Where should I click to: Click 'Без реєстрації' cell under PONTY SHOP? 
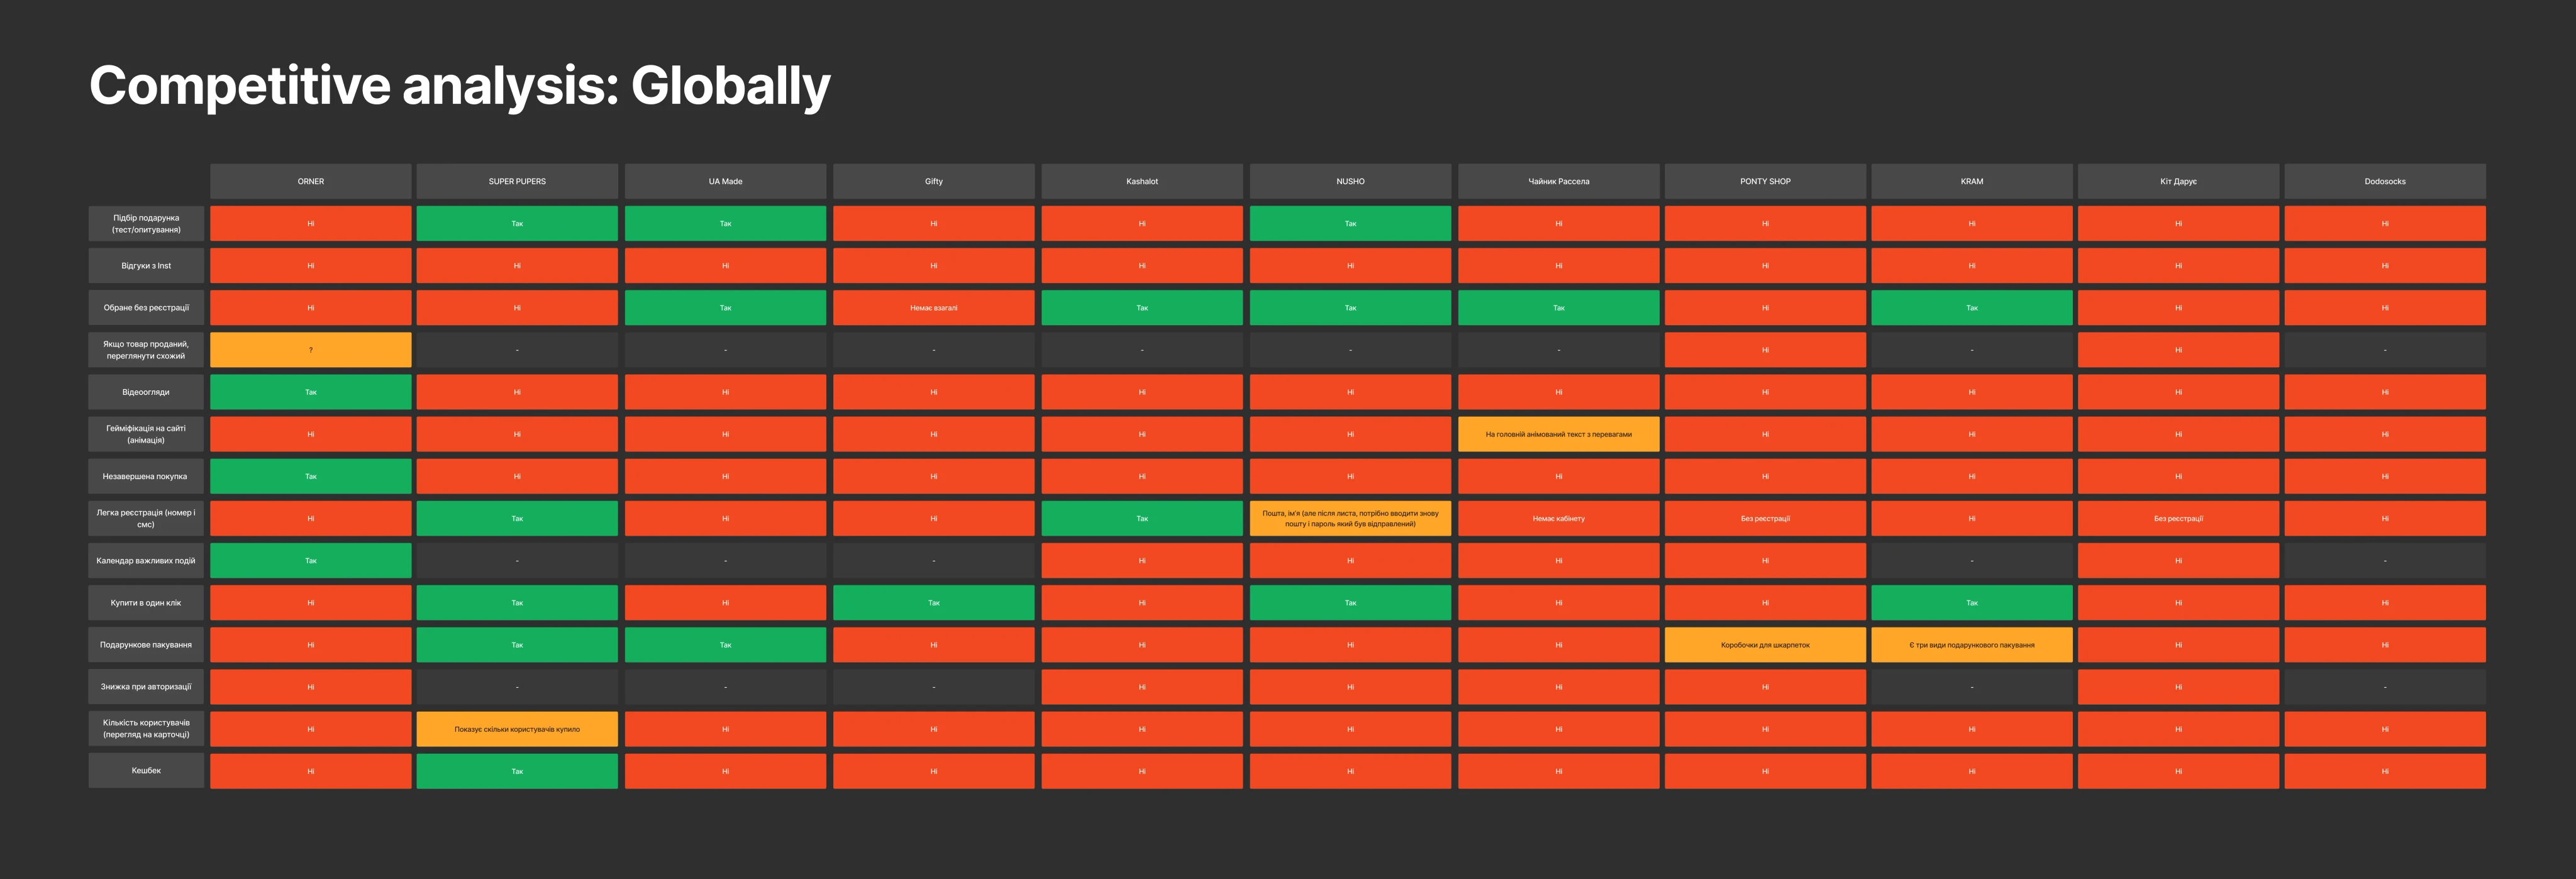click(x=1765, y=518)
